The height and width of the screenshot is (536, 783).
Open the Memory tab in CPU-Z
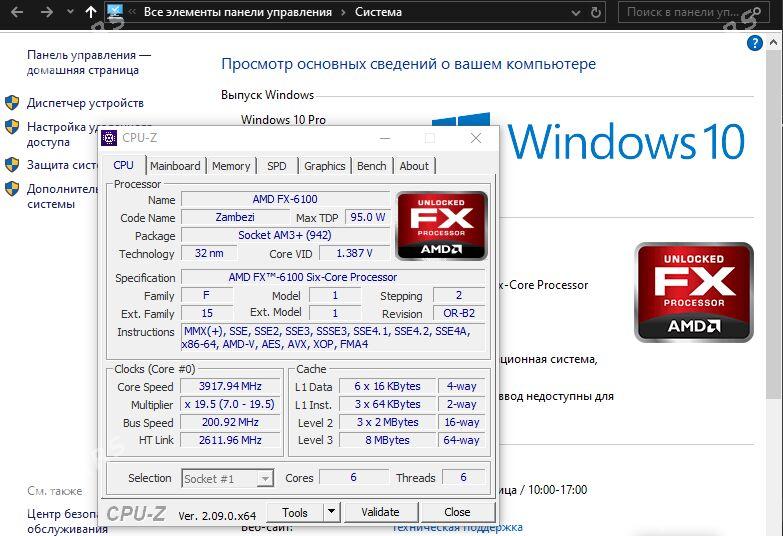231,166
